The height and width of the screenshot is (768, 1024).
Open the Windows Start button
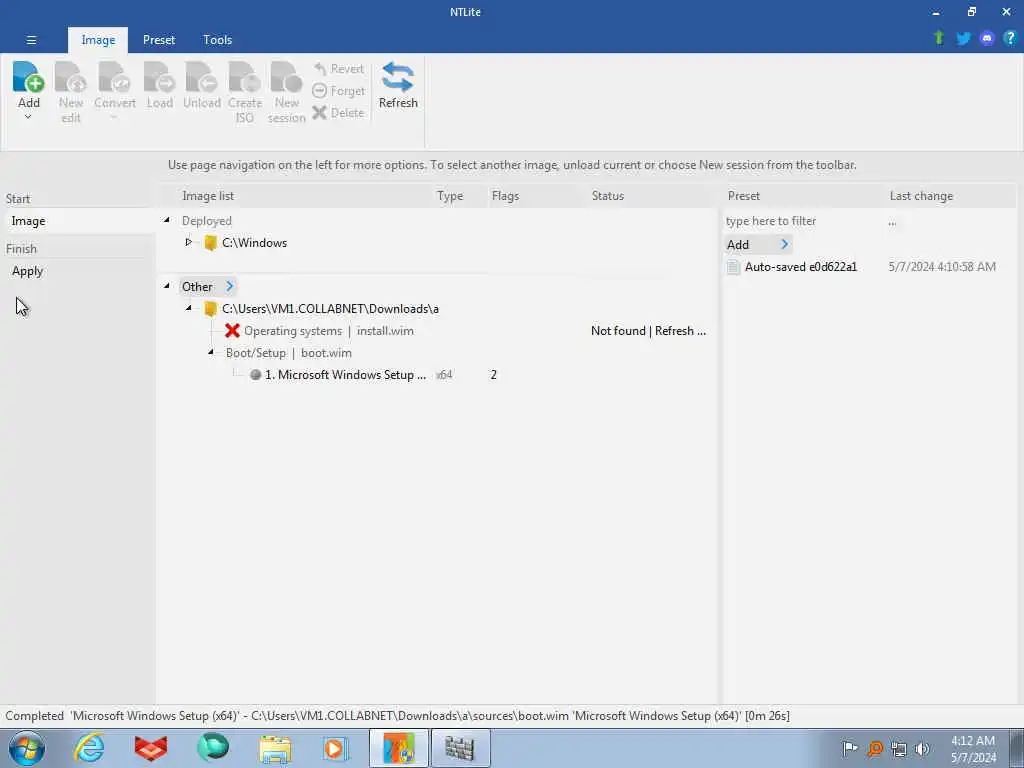(x=27, y=748)
